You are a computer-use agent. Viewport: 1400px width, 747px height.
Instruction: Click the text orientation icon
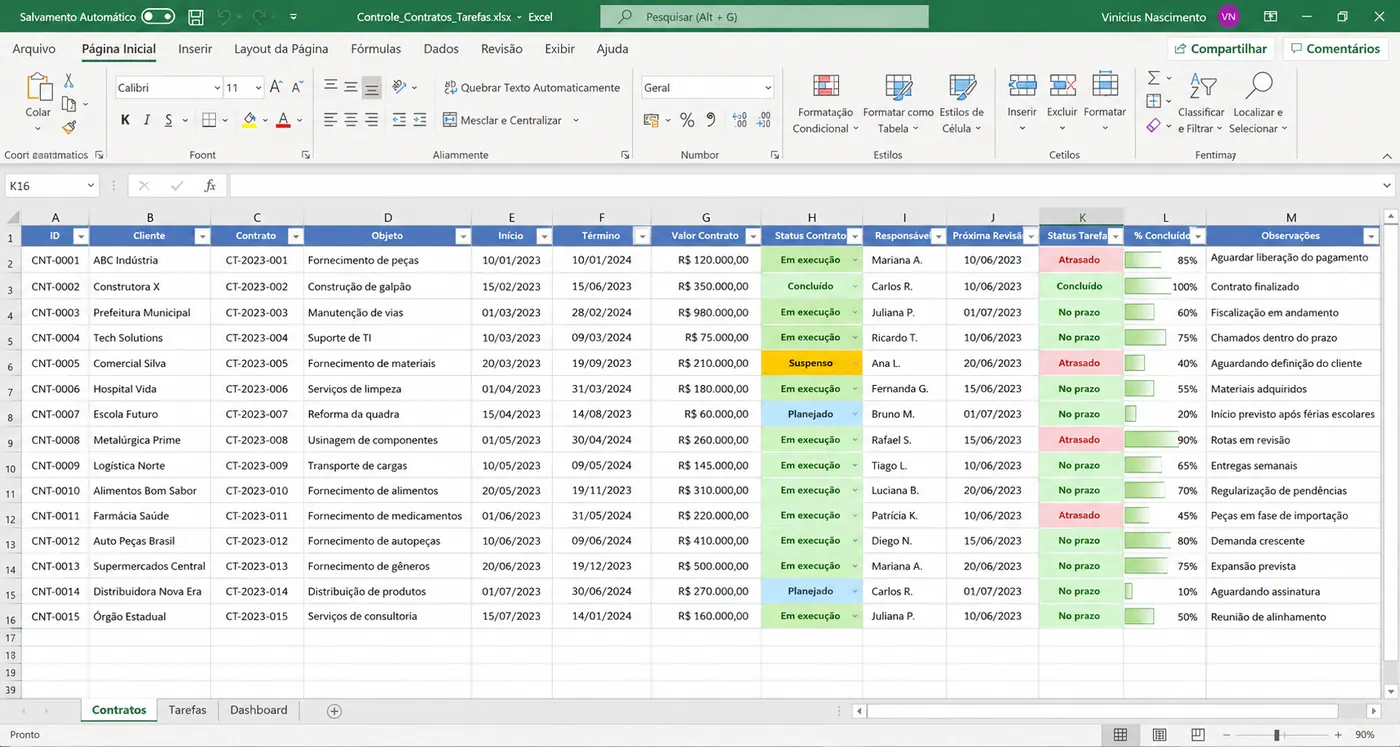(x=400, y=88)
